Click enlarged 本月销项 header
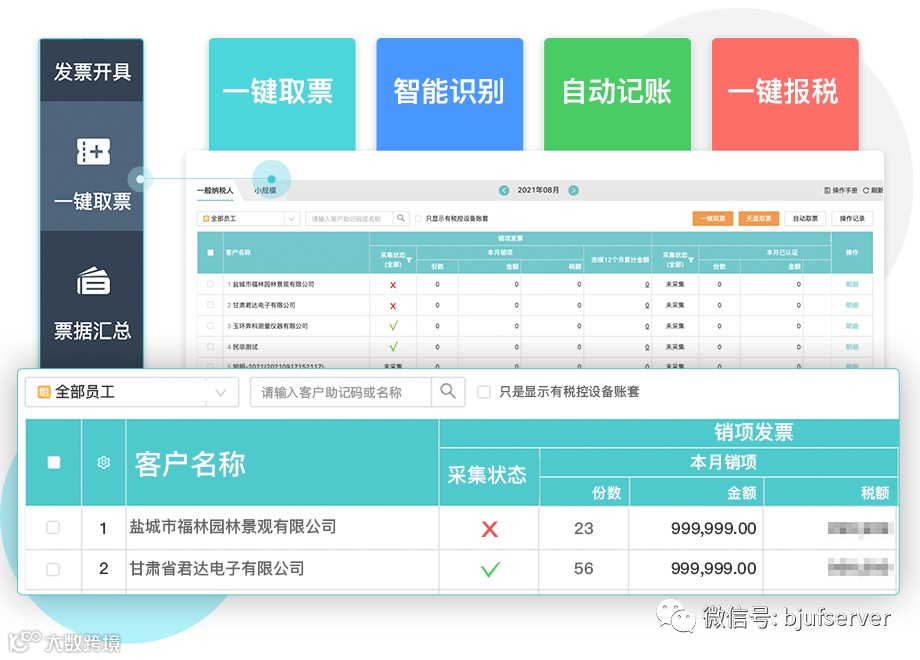The height and width of the screenshot is (660, 920). click(x=723, y=462)
